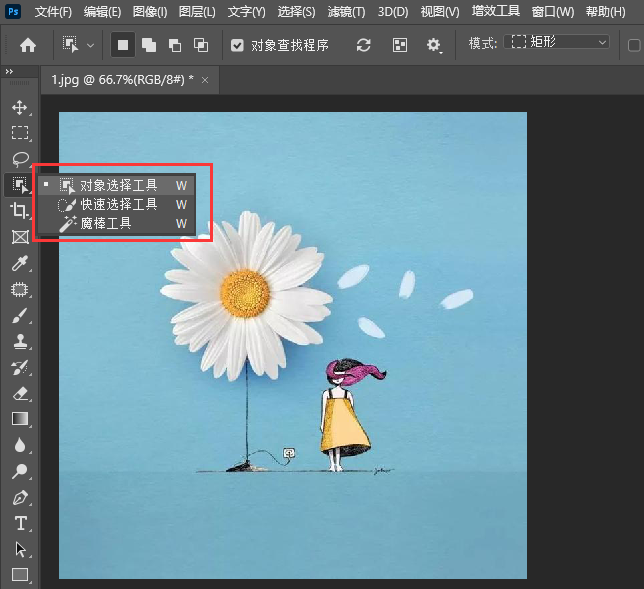This screenshot has width=644, height=589.
Task: Click the Home icon in options bar
Action: point(28,45)
